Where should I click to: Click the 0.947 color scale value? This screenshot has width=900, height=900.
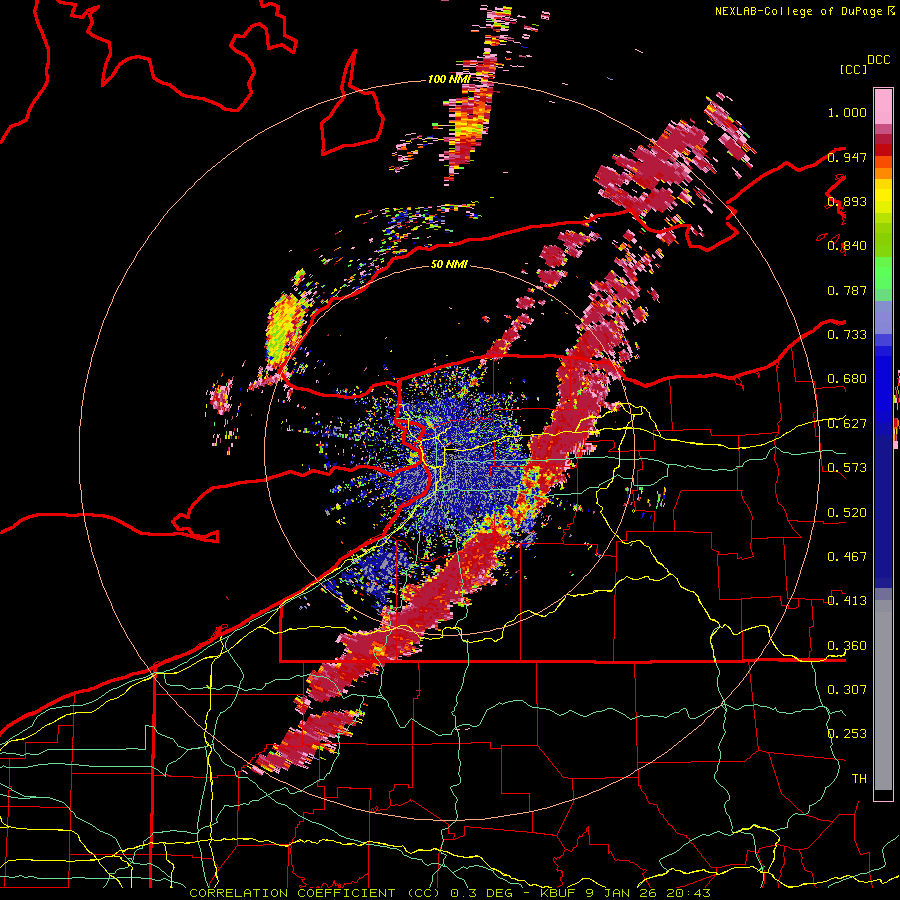847,157
